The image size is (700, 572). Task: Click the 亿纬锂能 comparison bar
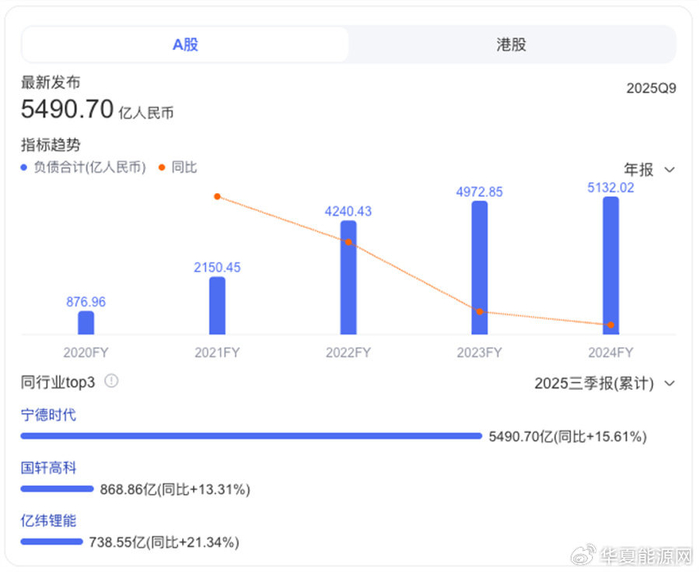52,542
